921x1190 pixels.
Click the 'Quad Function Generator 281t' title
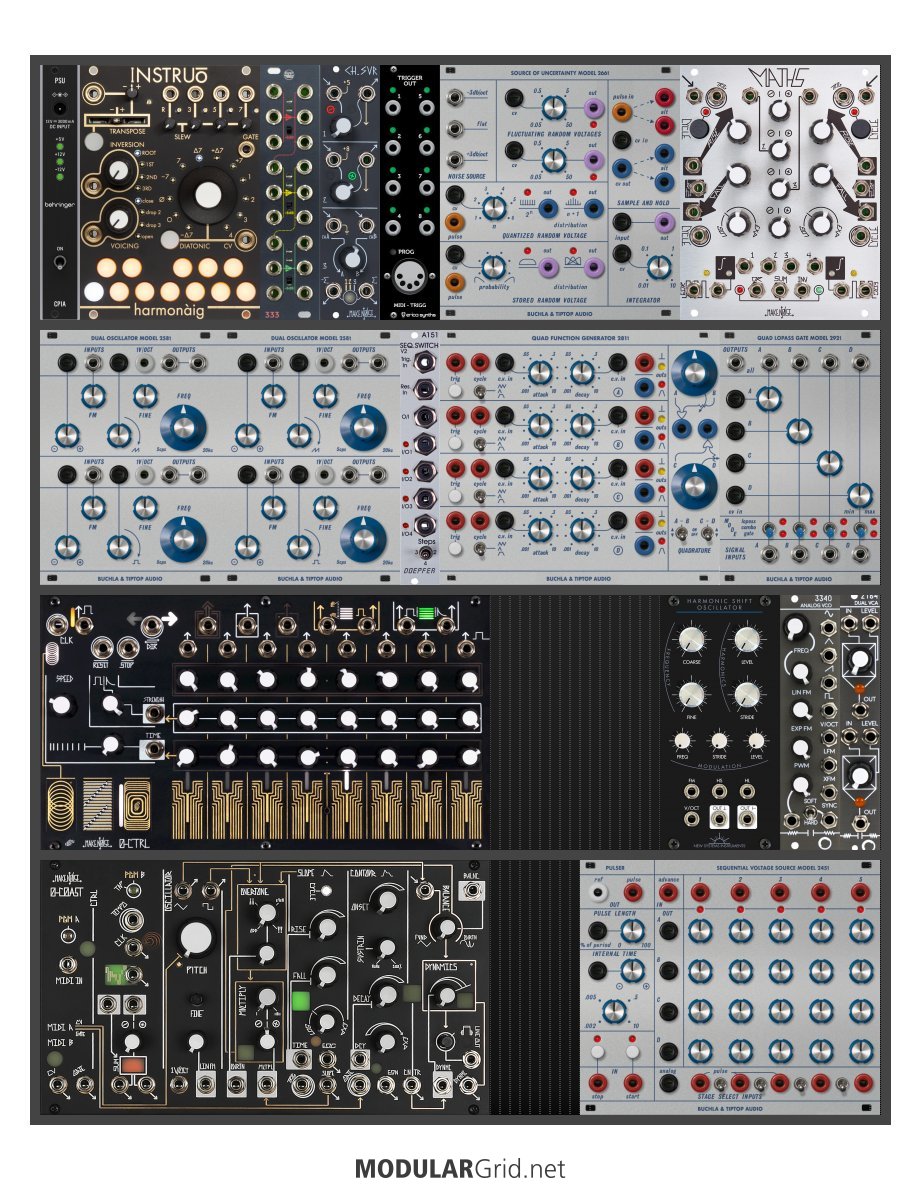coord(578,337)
